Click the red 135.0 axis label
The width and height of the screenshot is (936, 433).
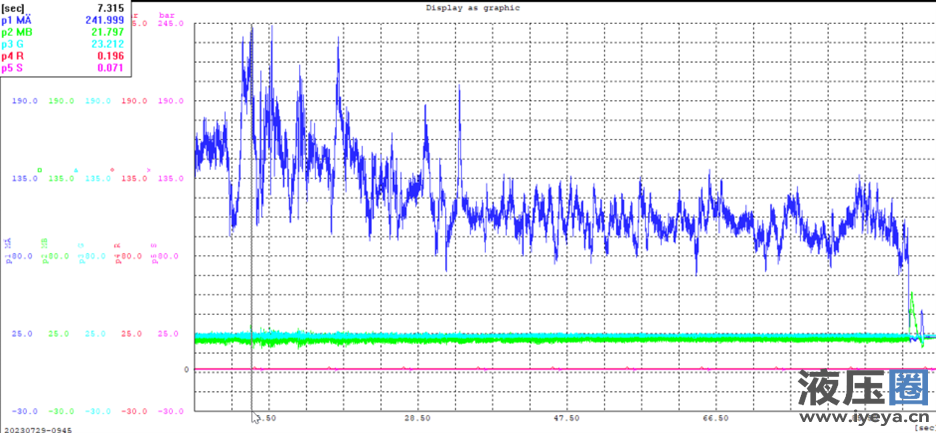pos(134,179)
